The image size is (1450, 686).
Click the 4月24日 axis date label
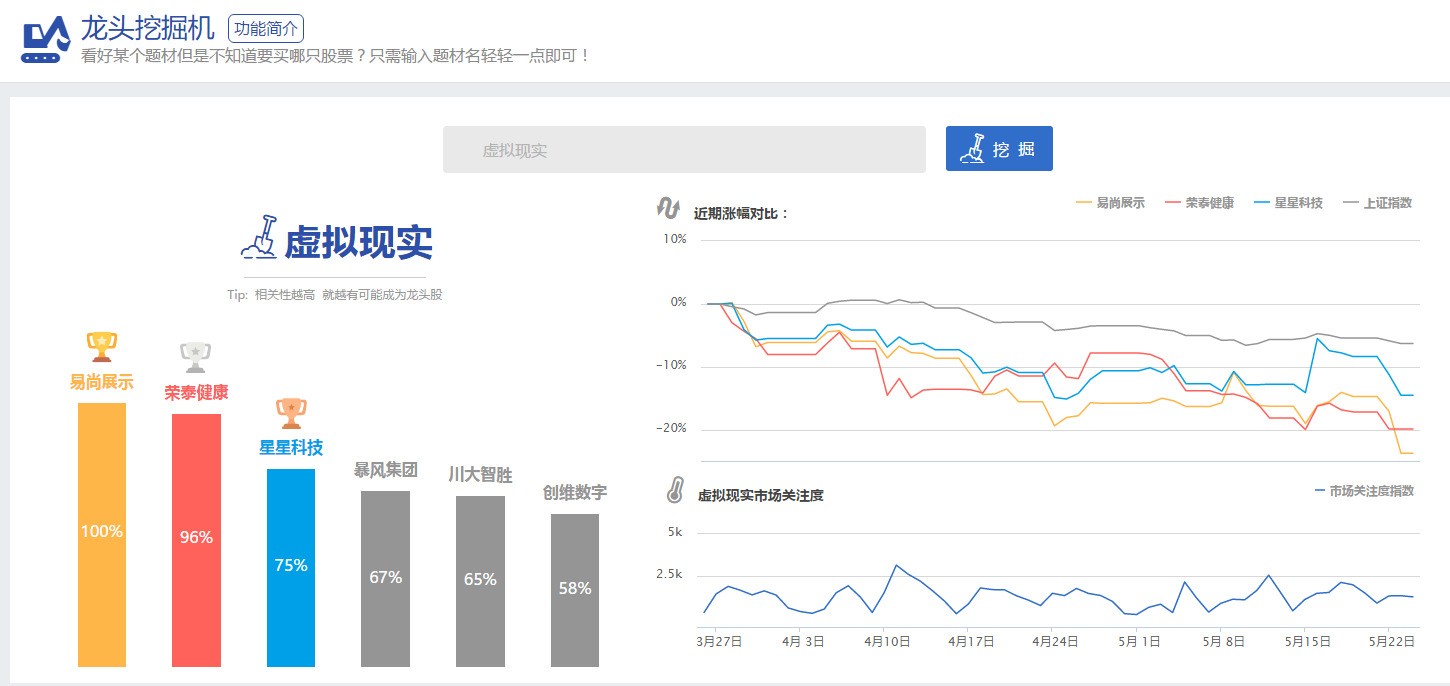pos(1055,641)
